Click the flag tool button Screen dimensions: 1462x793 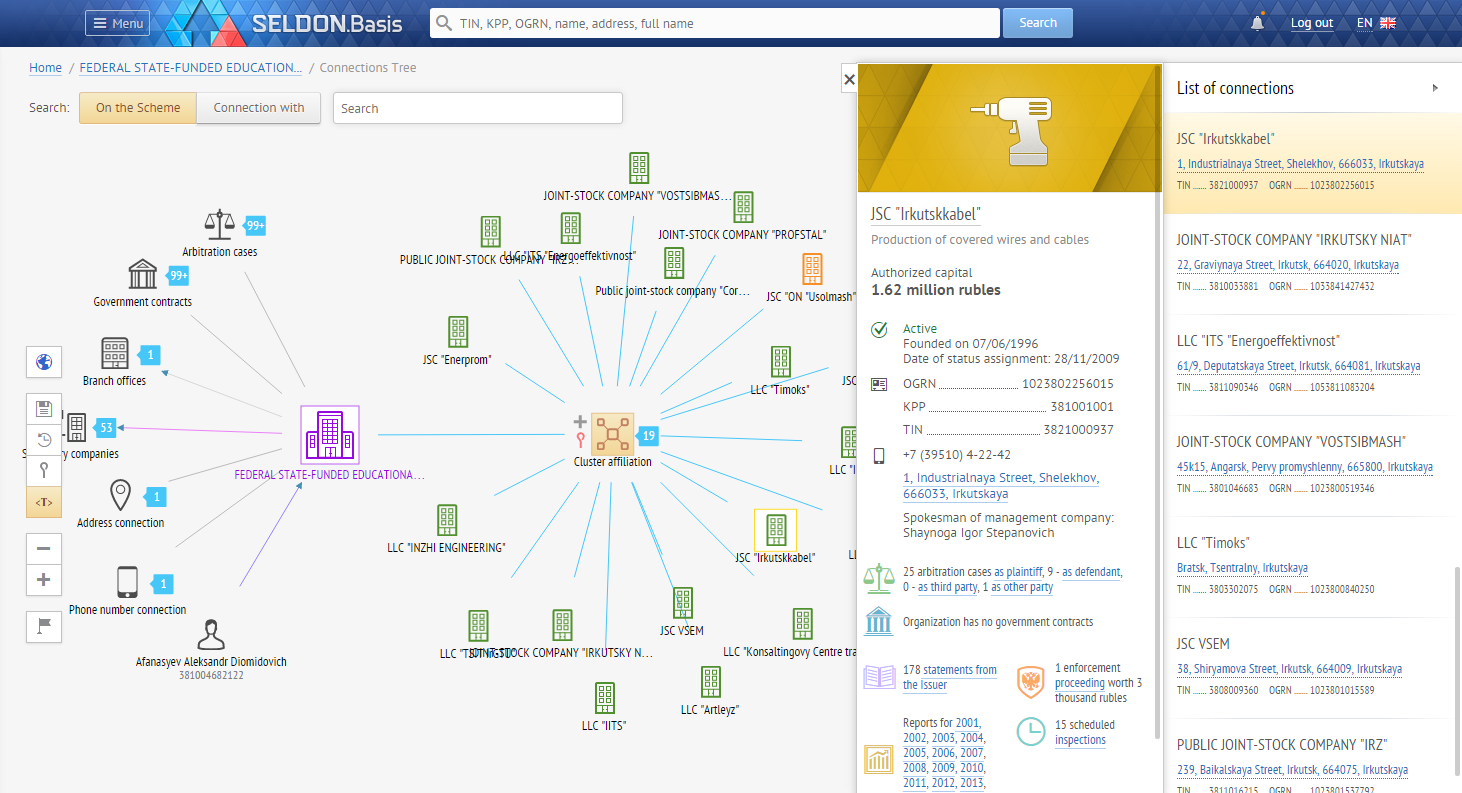click(43, 626)
